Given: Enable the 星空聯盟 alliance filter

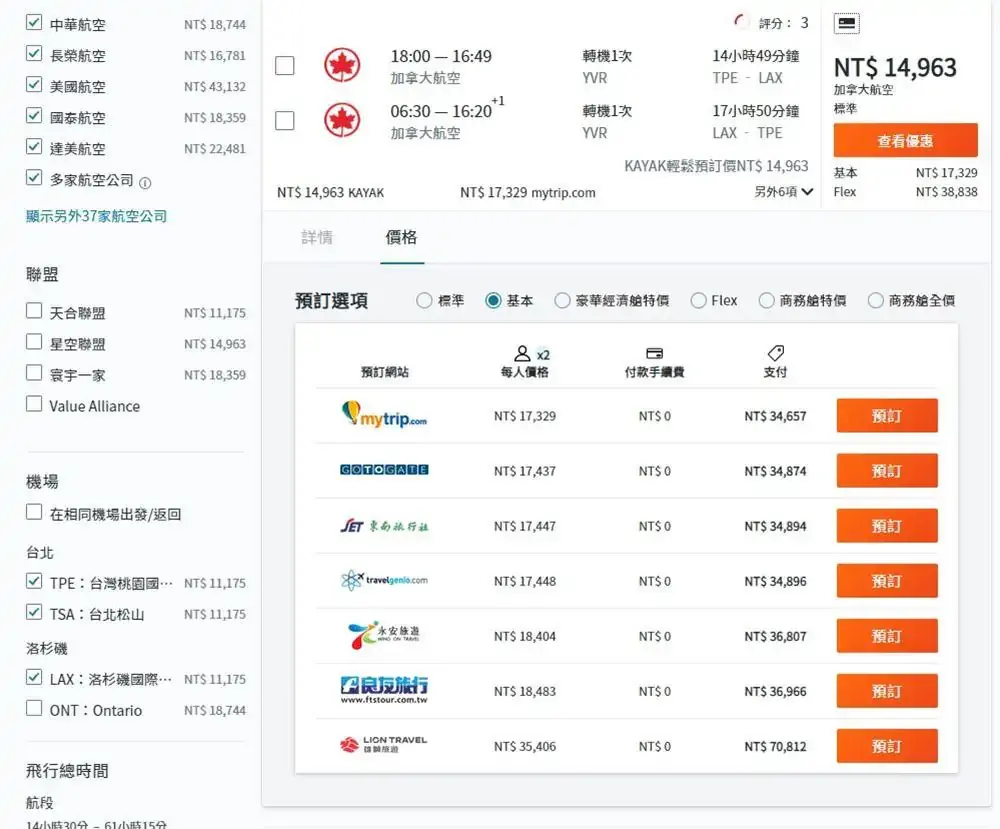Looking at the screenshot, I should [x=34, y=342].
